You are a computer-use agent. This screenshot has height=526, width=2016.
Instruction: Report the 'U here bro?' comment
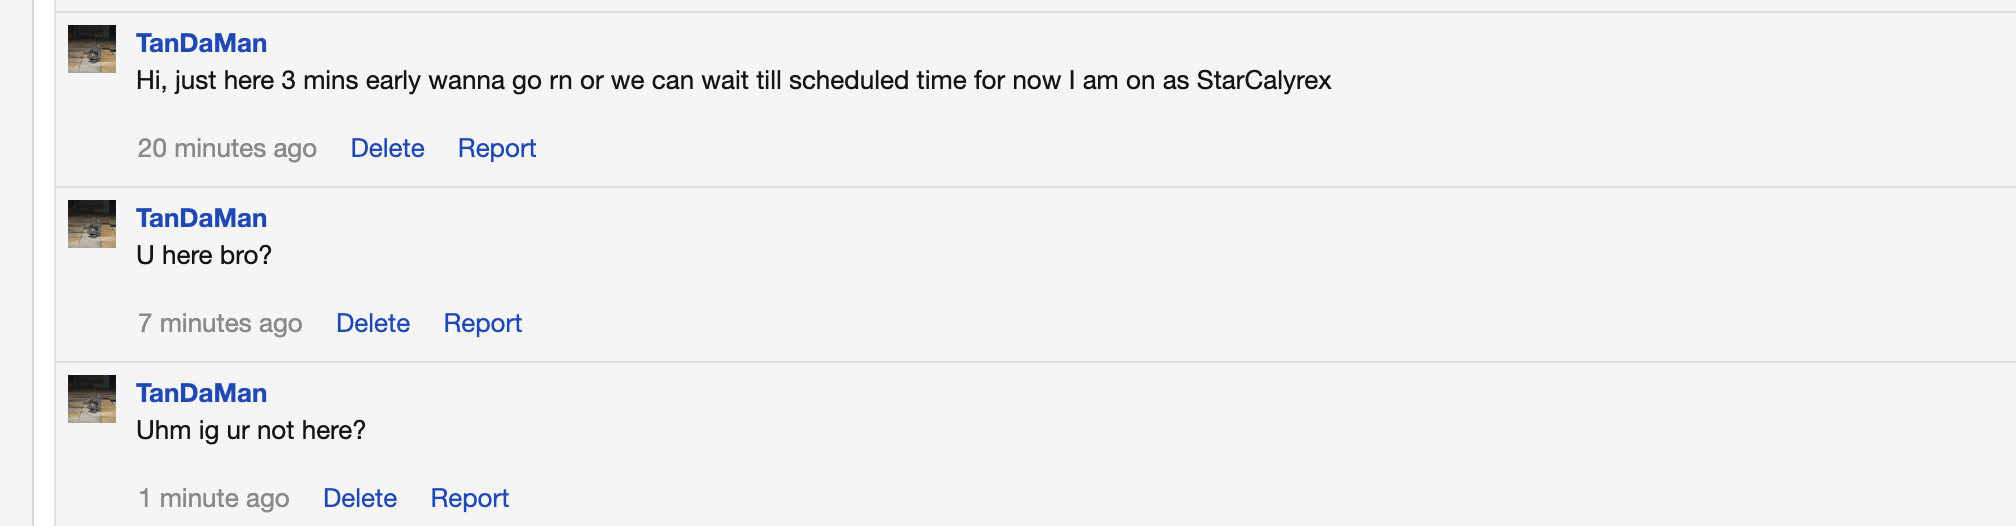coord(483,323)
